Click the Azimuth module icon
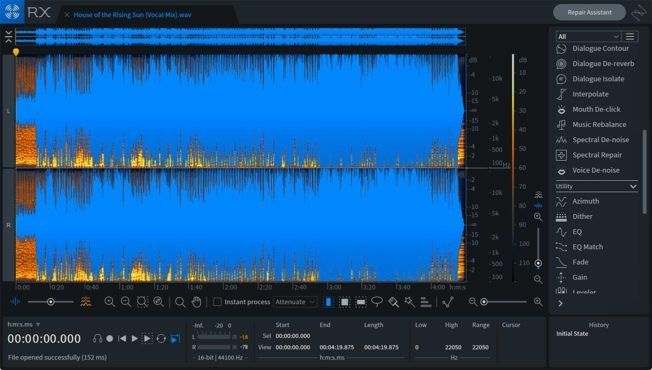 pos(561,201)
